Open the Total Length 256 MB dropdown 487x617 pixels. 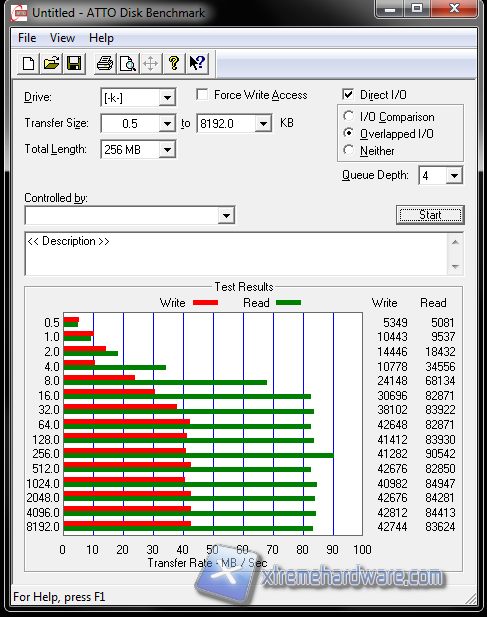[168, 150]
